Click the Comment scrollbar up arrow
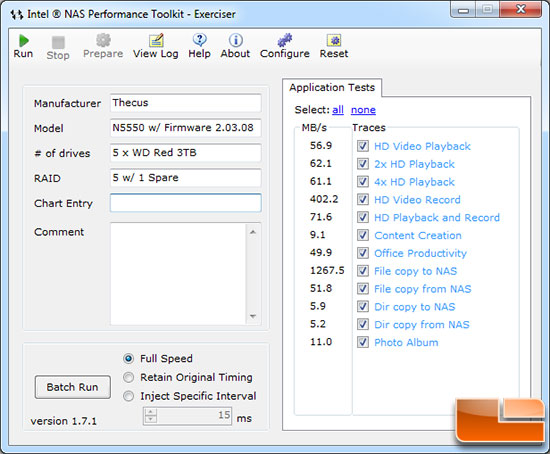Viewport: 550px width, 454px height. 253,232
